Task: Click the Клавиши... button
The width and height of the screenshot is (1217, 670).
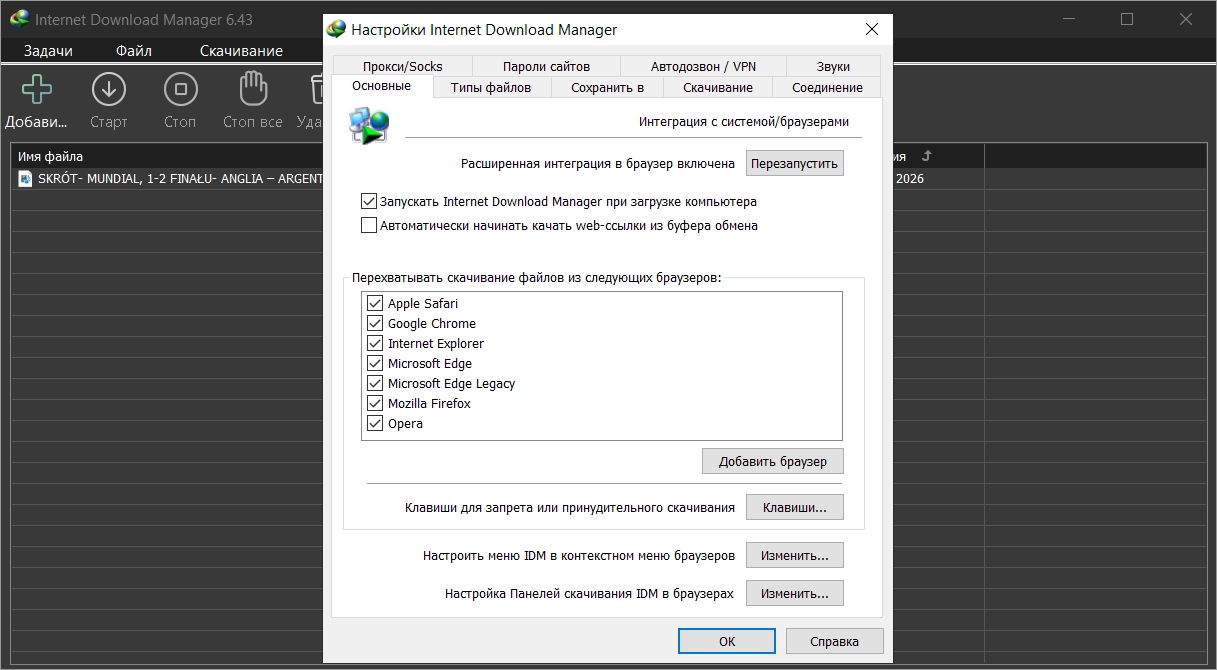Action: (x=795, y=507)
